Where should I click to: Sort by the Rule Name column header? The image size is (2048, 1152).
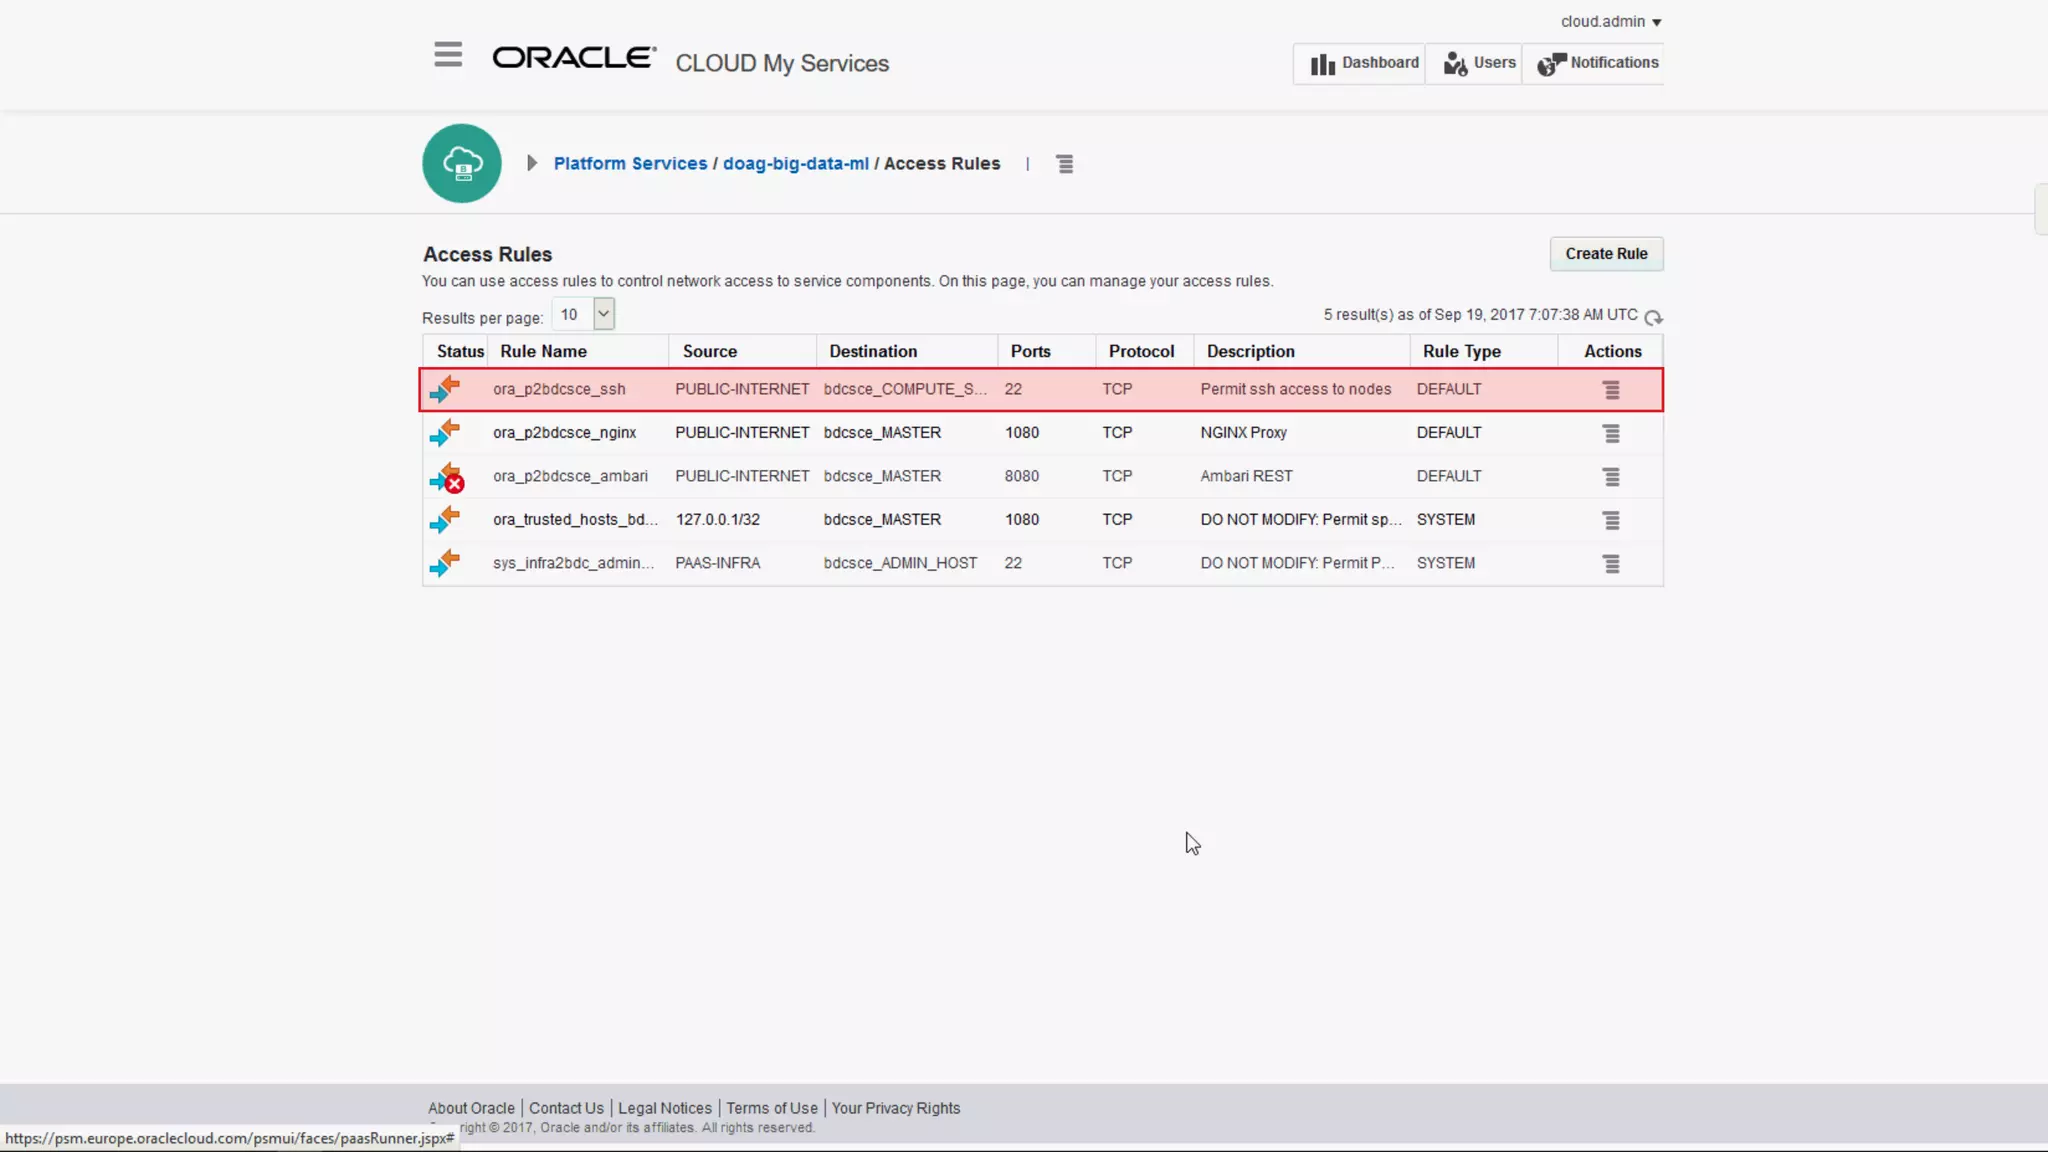(x=543, y=351)
